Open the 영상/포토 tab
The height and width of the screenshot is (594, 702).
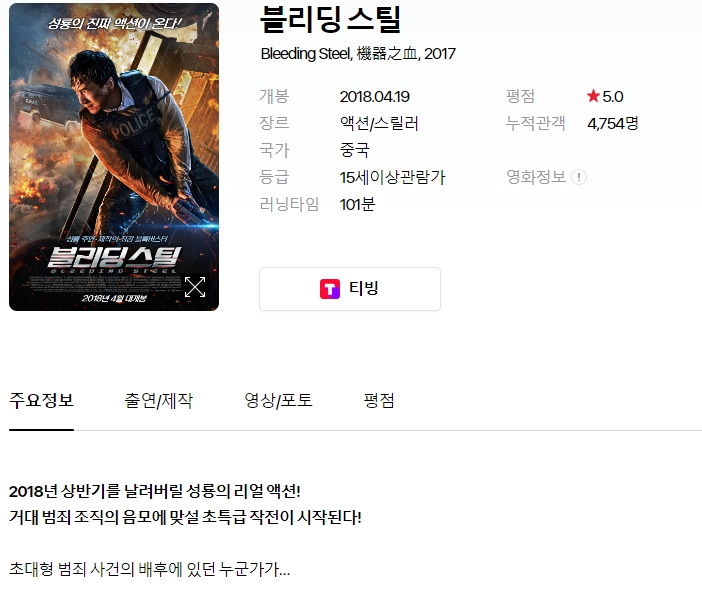click(x=278, y=401)
